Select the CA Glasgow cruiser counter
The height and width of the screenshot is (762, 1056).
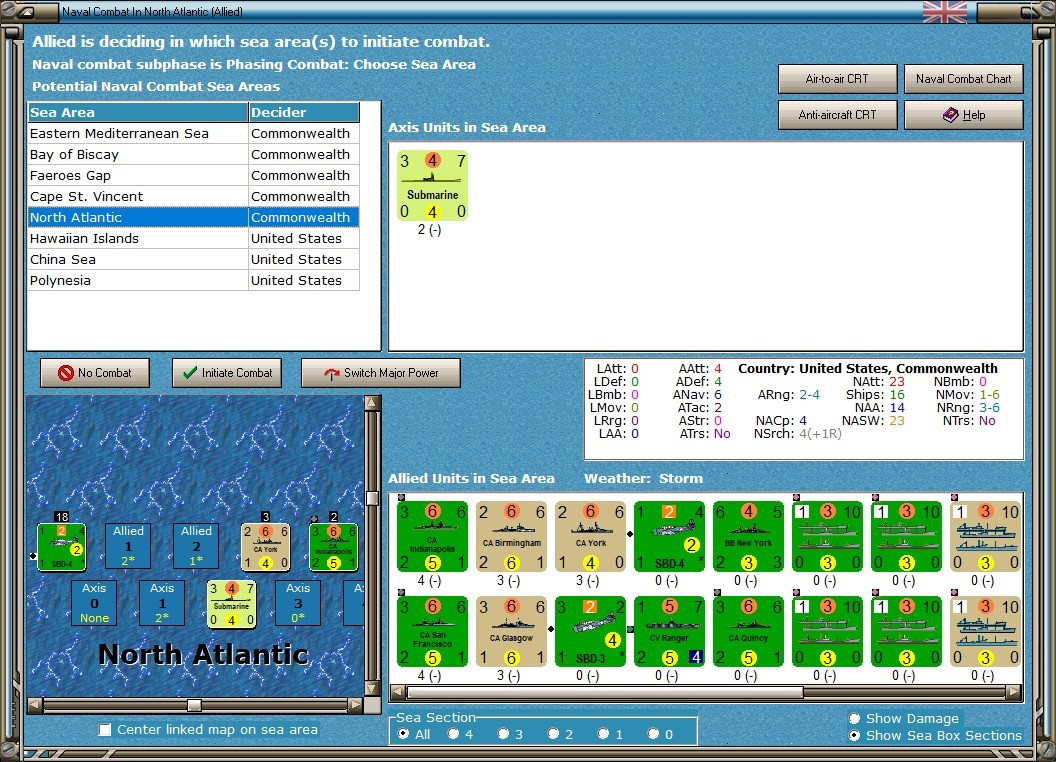click(511, 631)
